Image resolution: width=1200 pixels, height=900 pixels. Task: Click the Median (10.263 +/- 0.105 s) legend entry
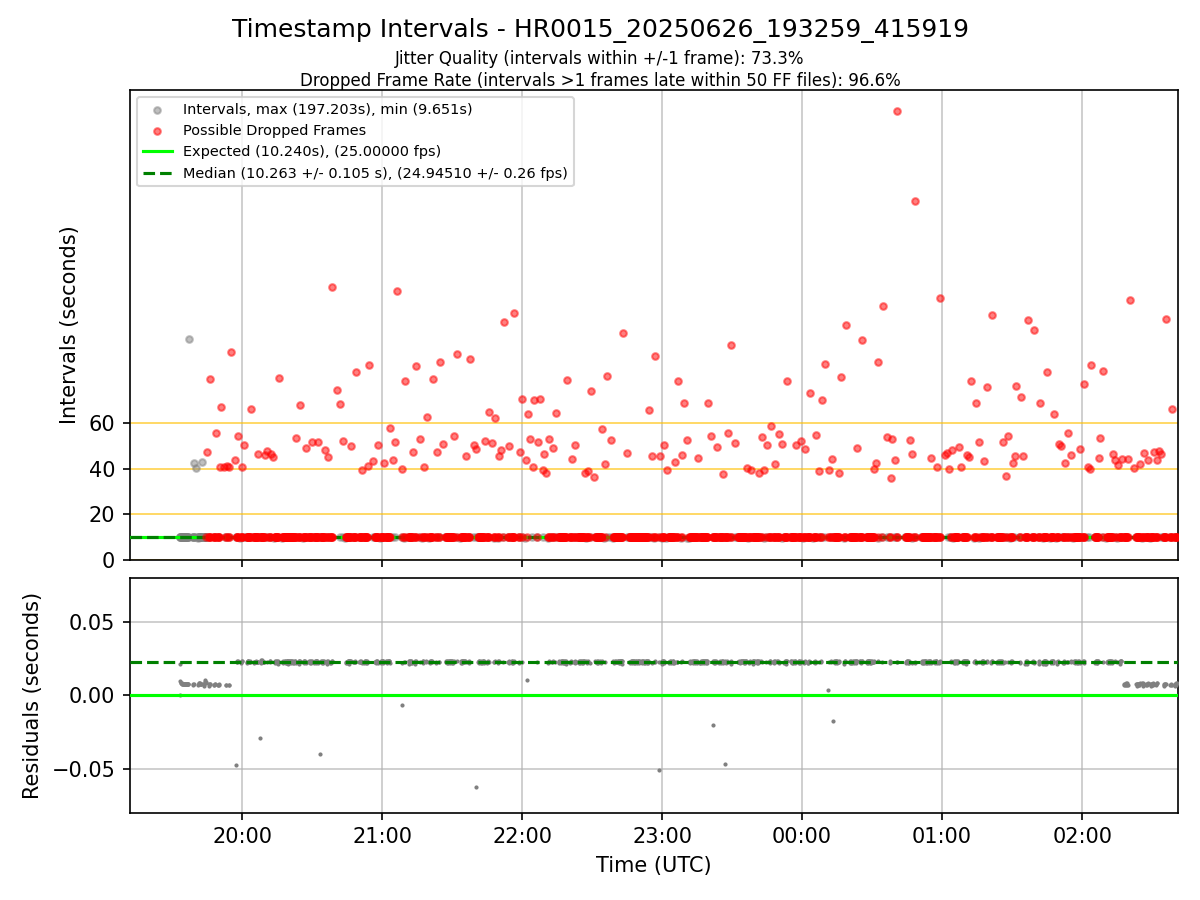click(375, 173)
